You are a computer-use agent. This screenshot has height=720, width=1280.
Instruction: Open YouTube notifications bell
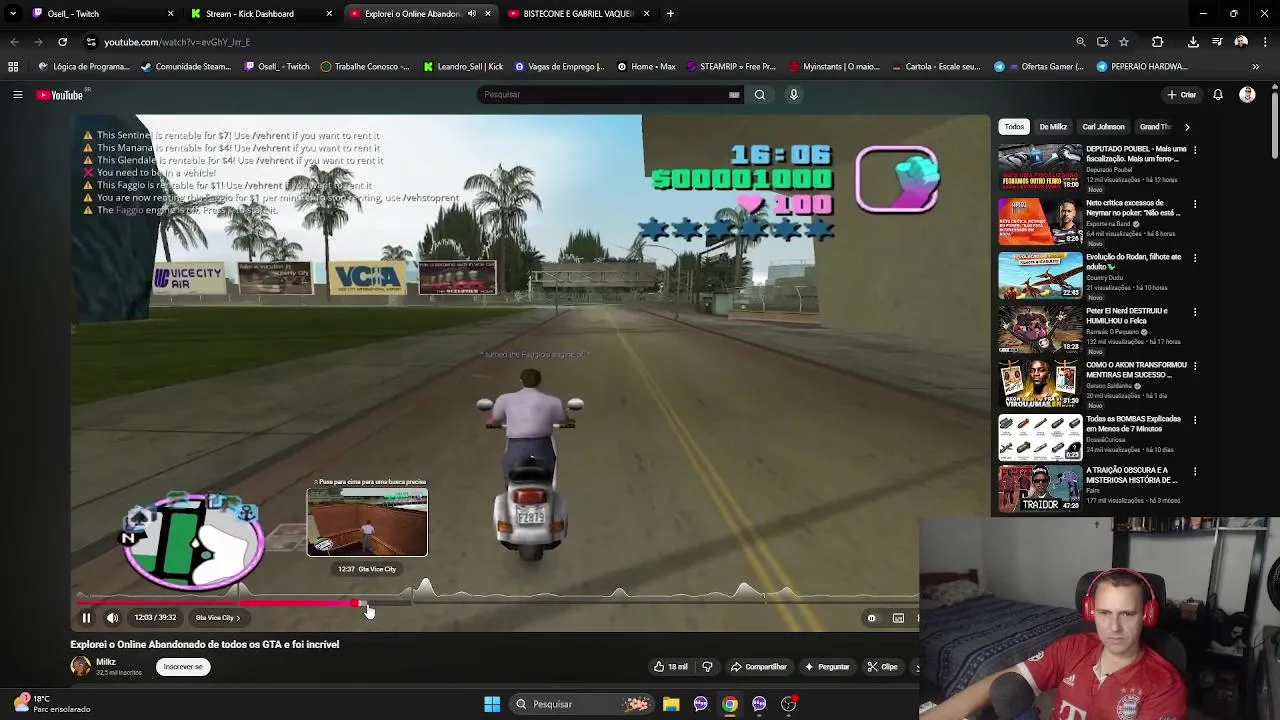1218,95
